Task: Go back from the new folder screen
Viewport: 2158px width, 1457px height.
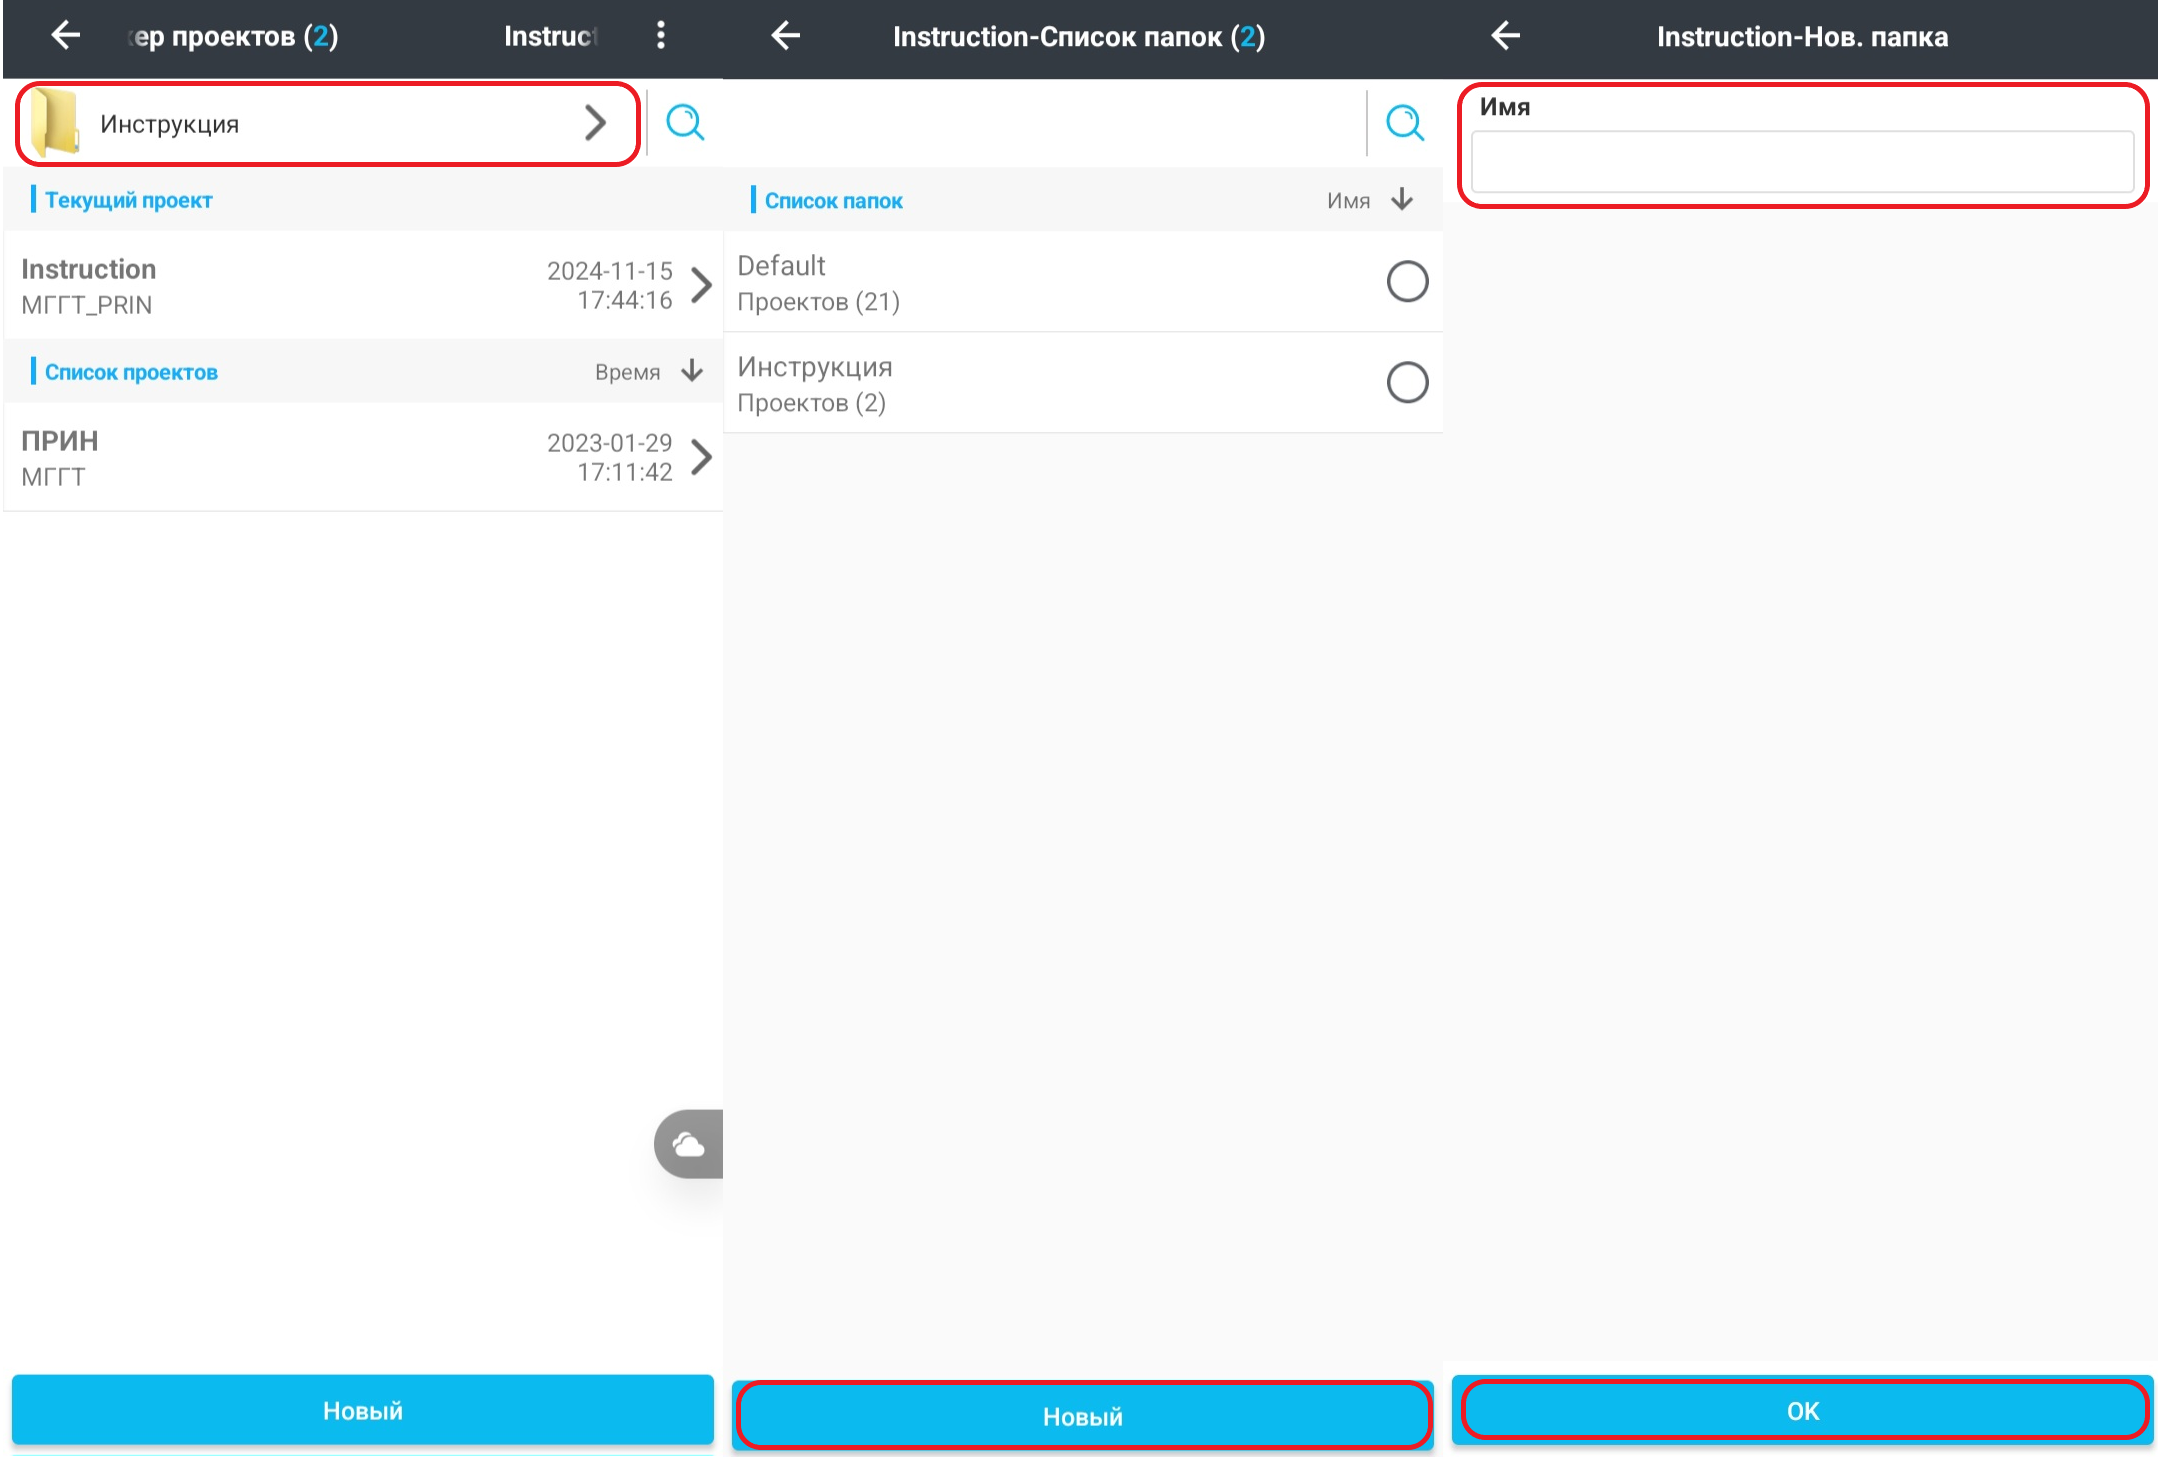Action: 1505,36
